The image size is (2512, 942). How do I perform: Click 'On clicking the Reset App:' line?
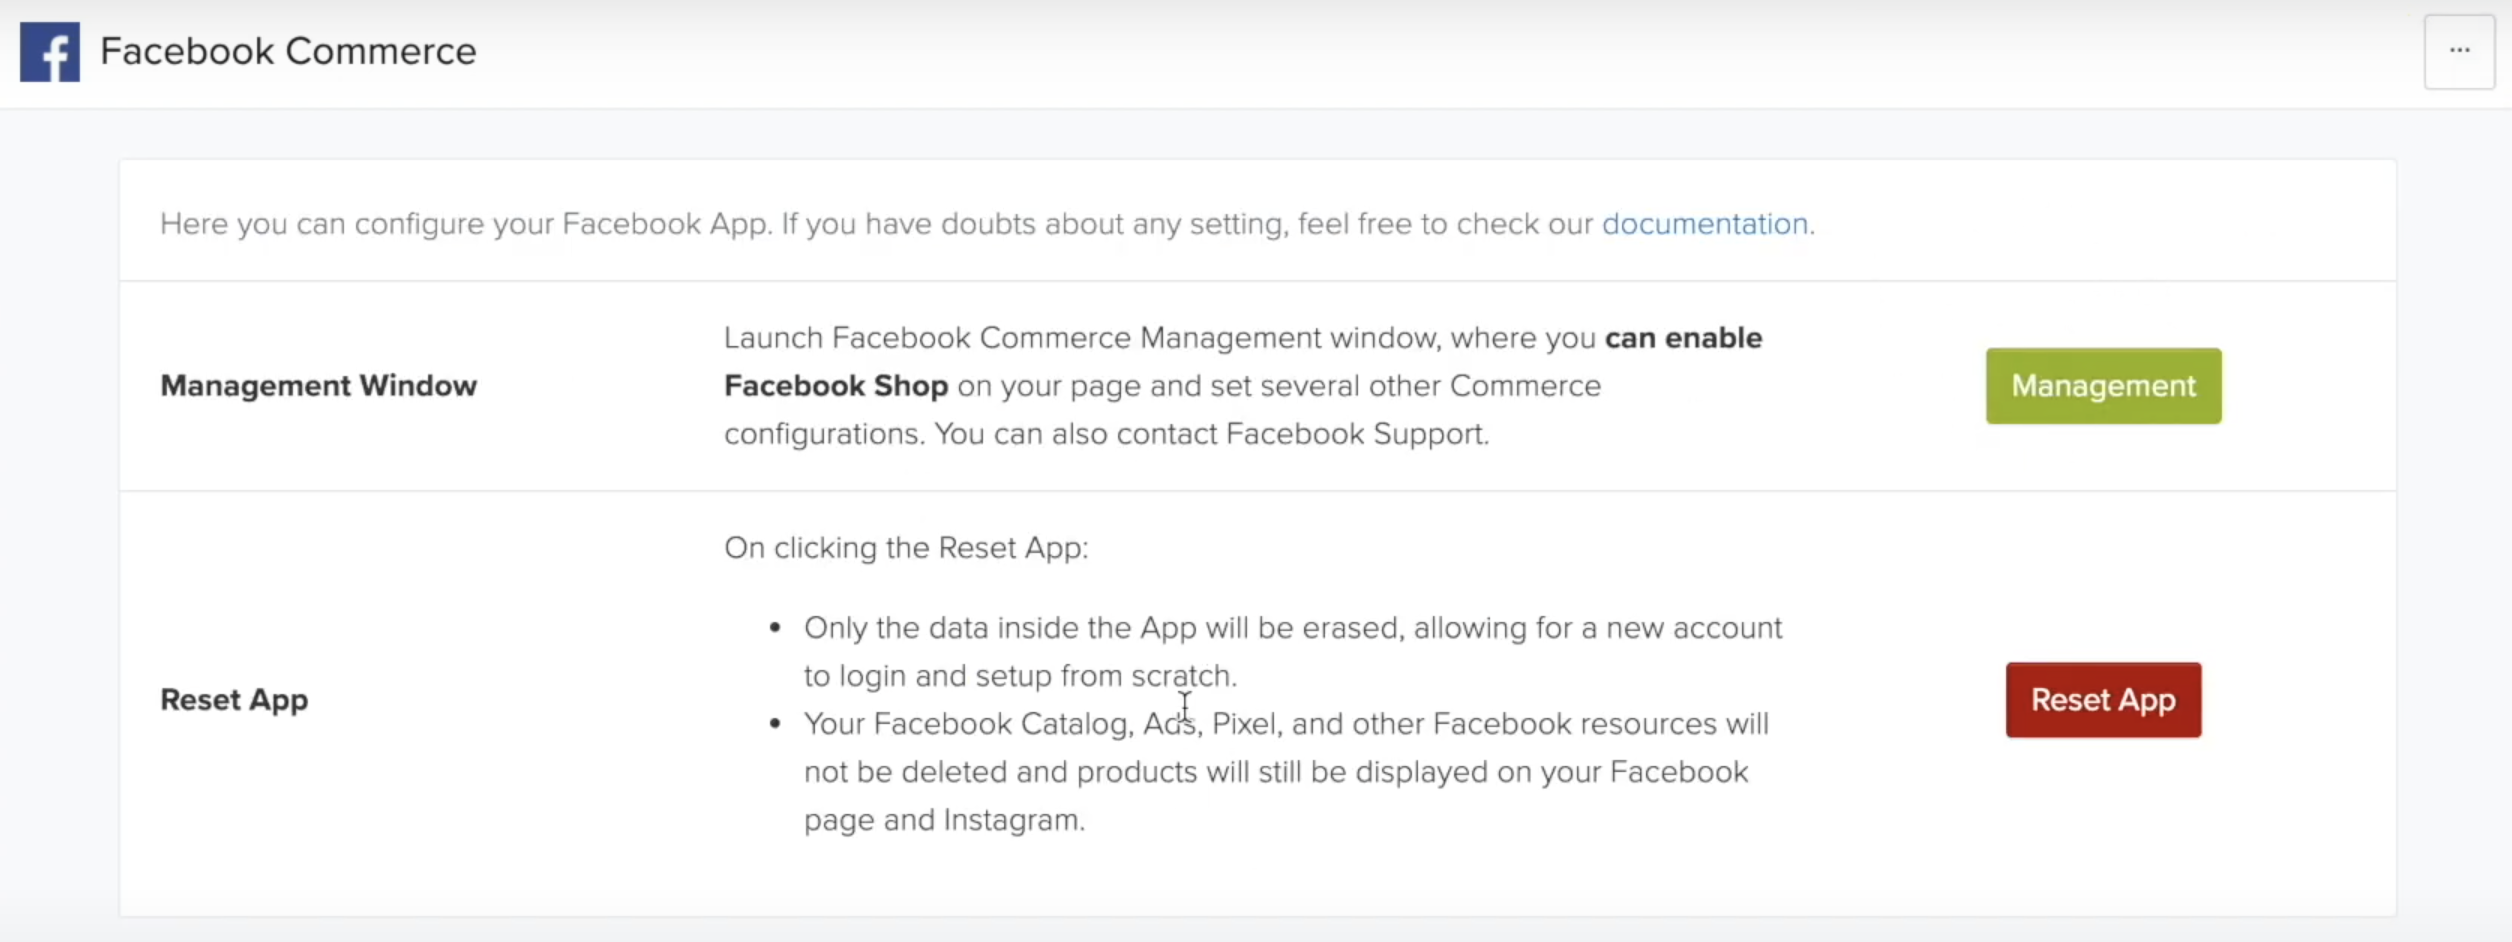pyautogui.click(x=906, y=548)
